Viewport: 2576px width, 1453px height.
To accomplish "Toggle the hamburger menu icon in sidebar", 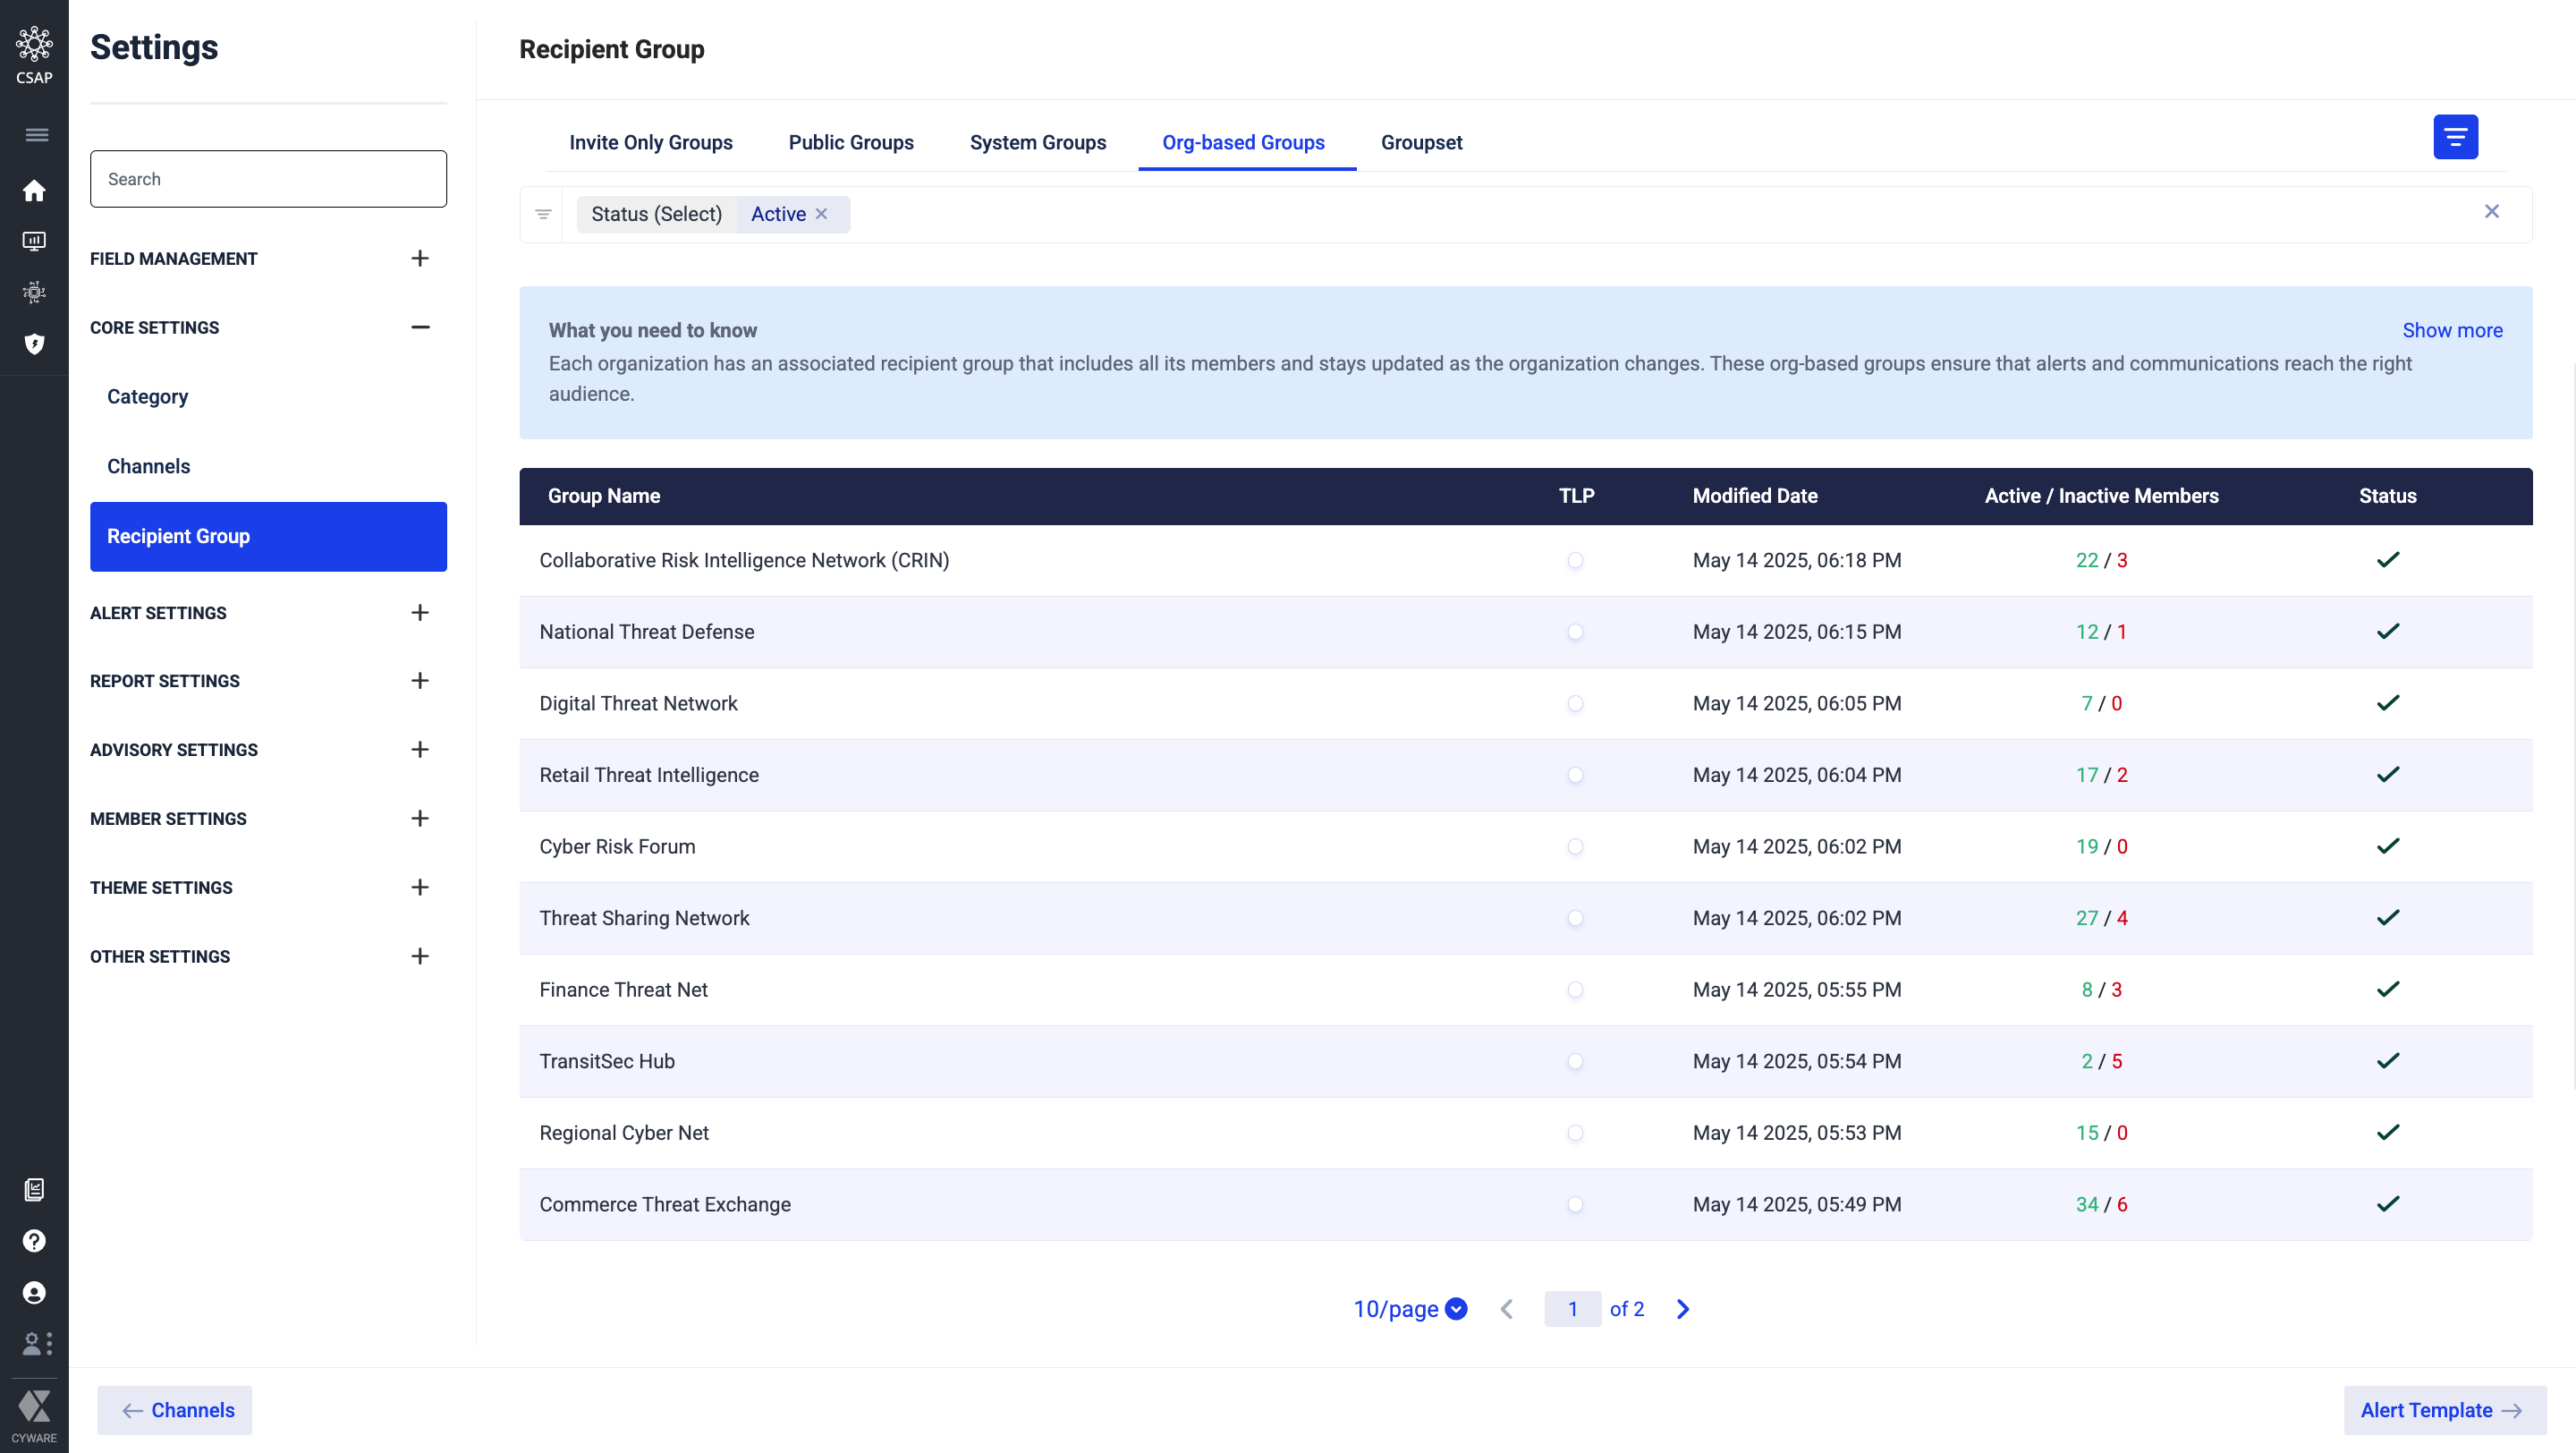I will 36,135.
